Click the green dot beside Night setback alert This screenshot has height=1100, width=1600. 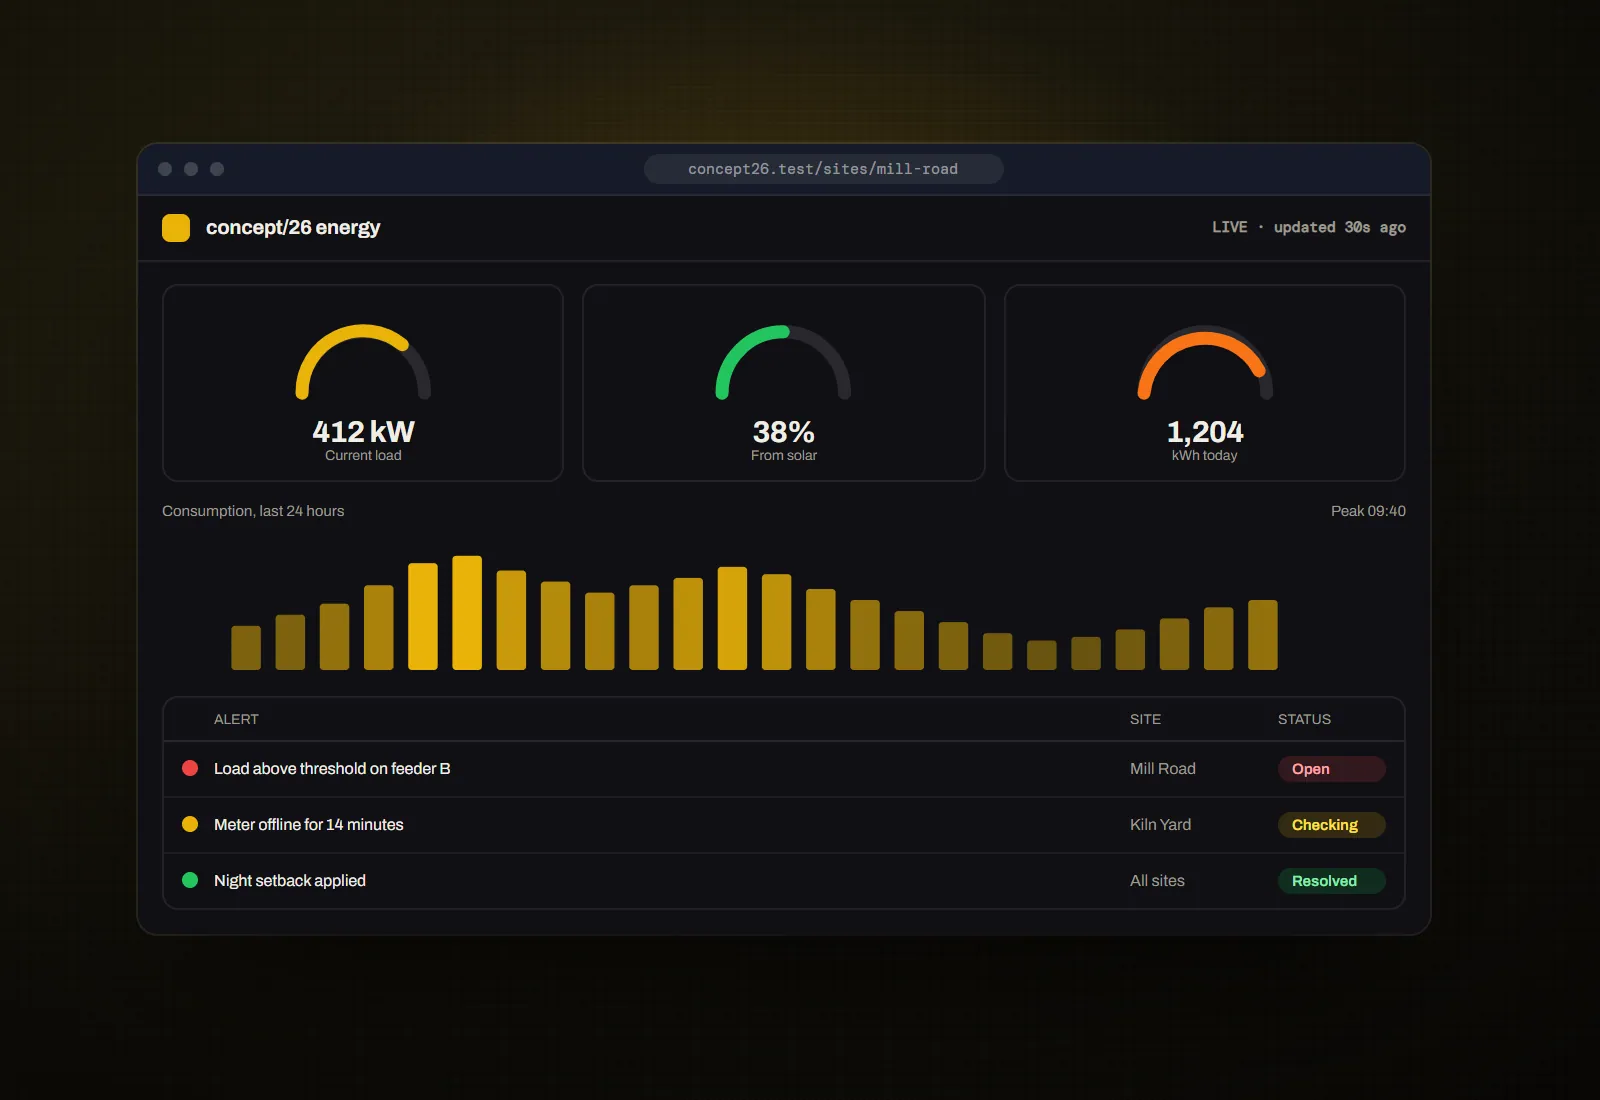coord(190,880)
